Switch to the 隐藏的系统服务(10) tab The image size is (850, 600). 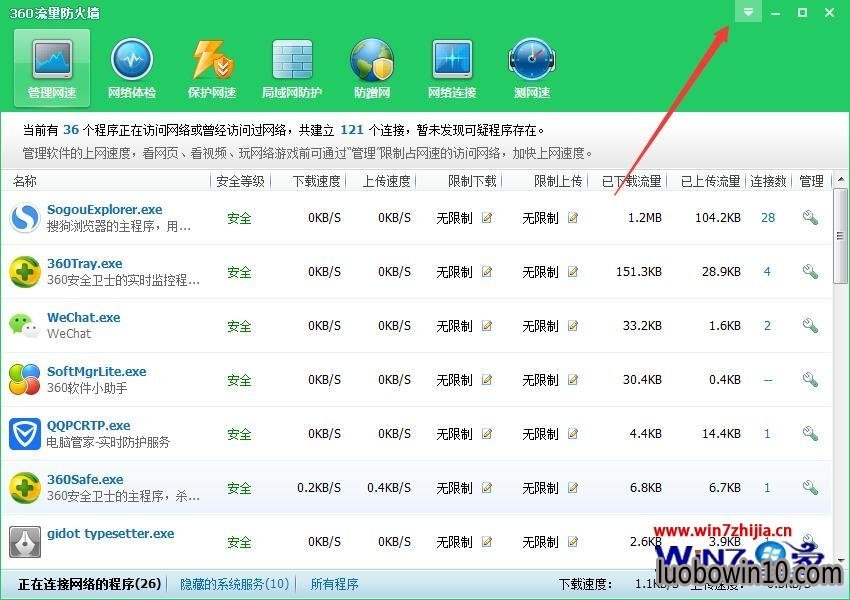(x=234, y=584)
